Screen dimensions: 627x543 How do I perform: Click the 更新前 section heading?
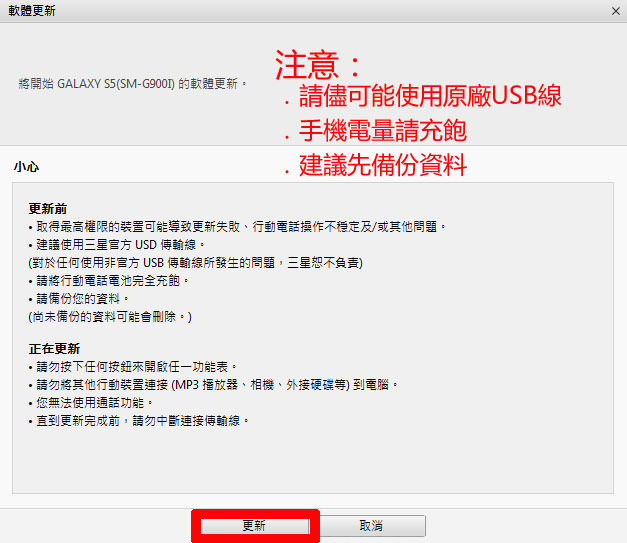tap(48, 209)
